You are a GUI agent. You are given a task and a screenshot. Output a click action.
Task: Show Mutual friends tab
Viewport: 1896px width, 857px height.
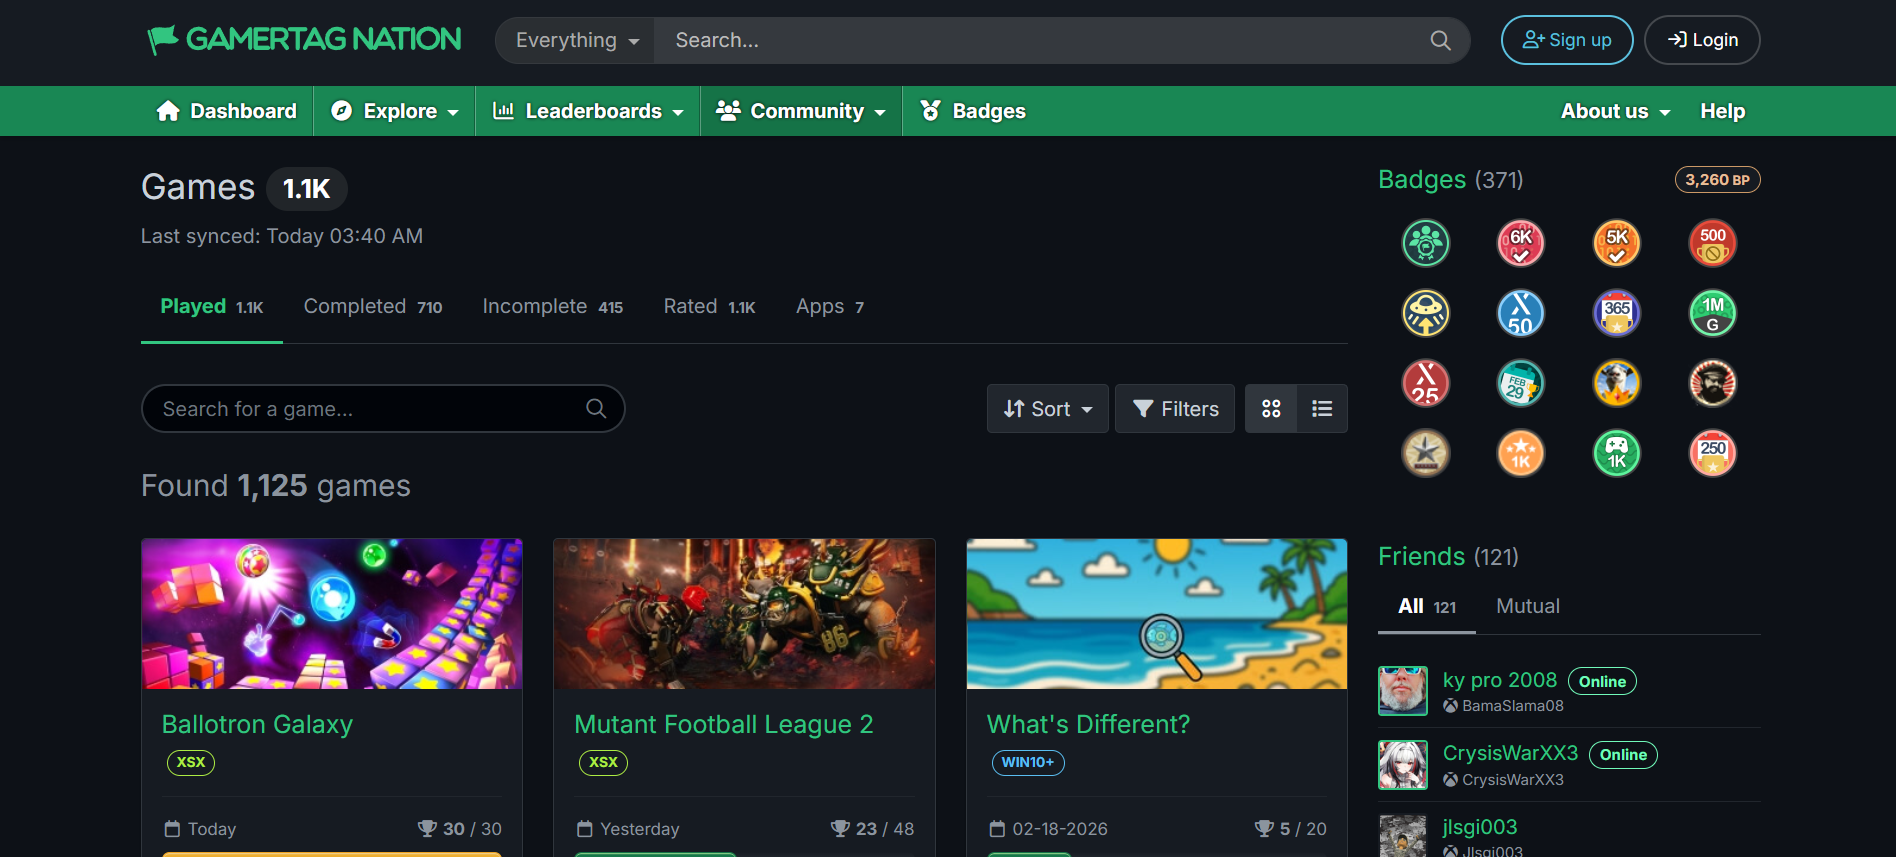tap(1528, 606)
